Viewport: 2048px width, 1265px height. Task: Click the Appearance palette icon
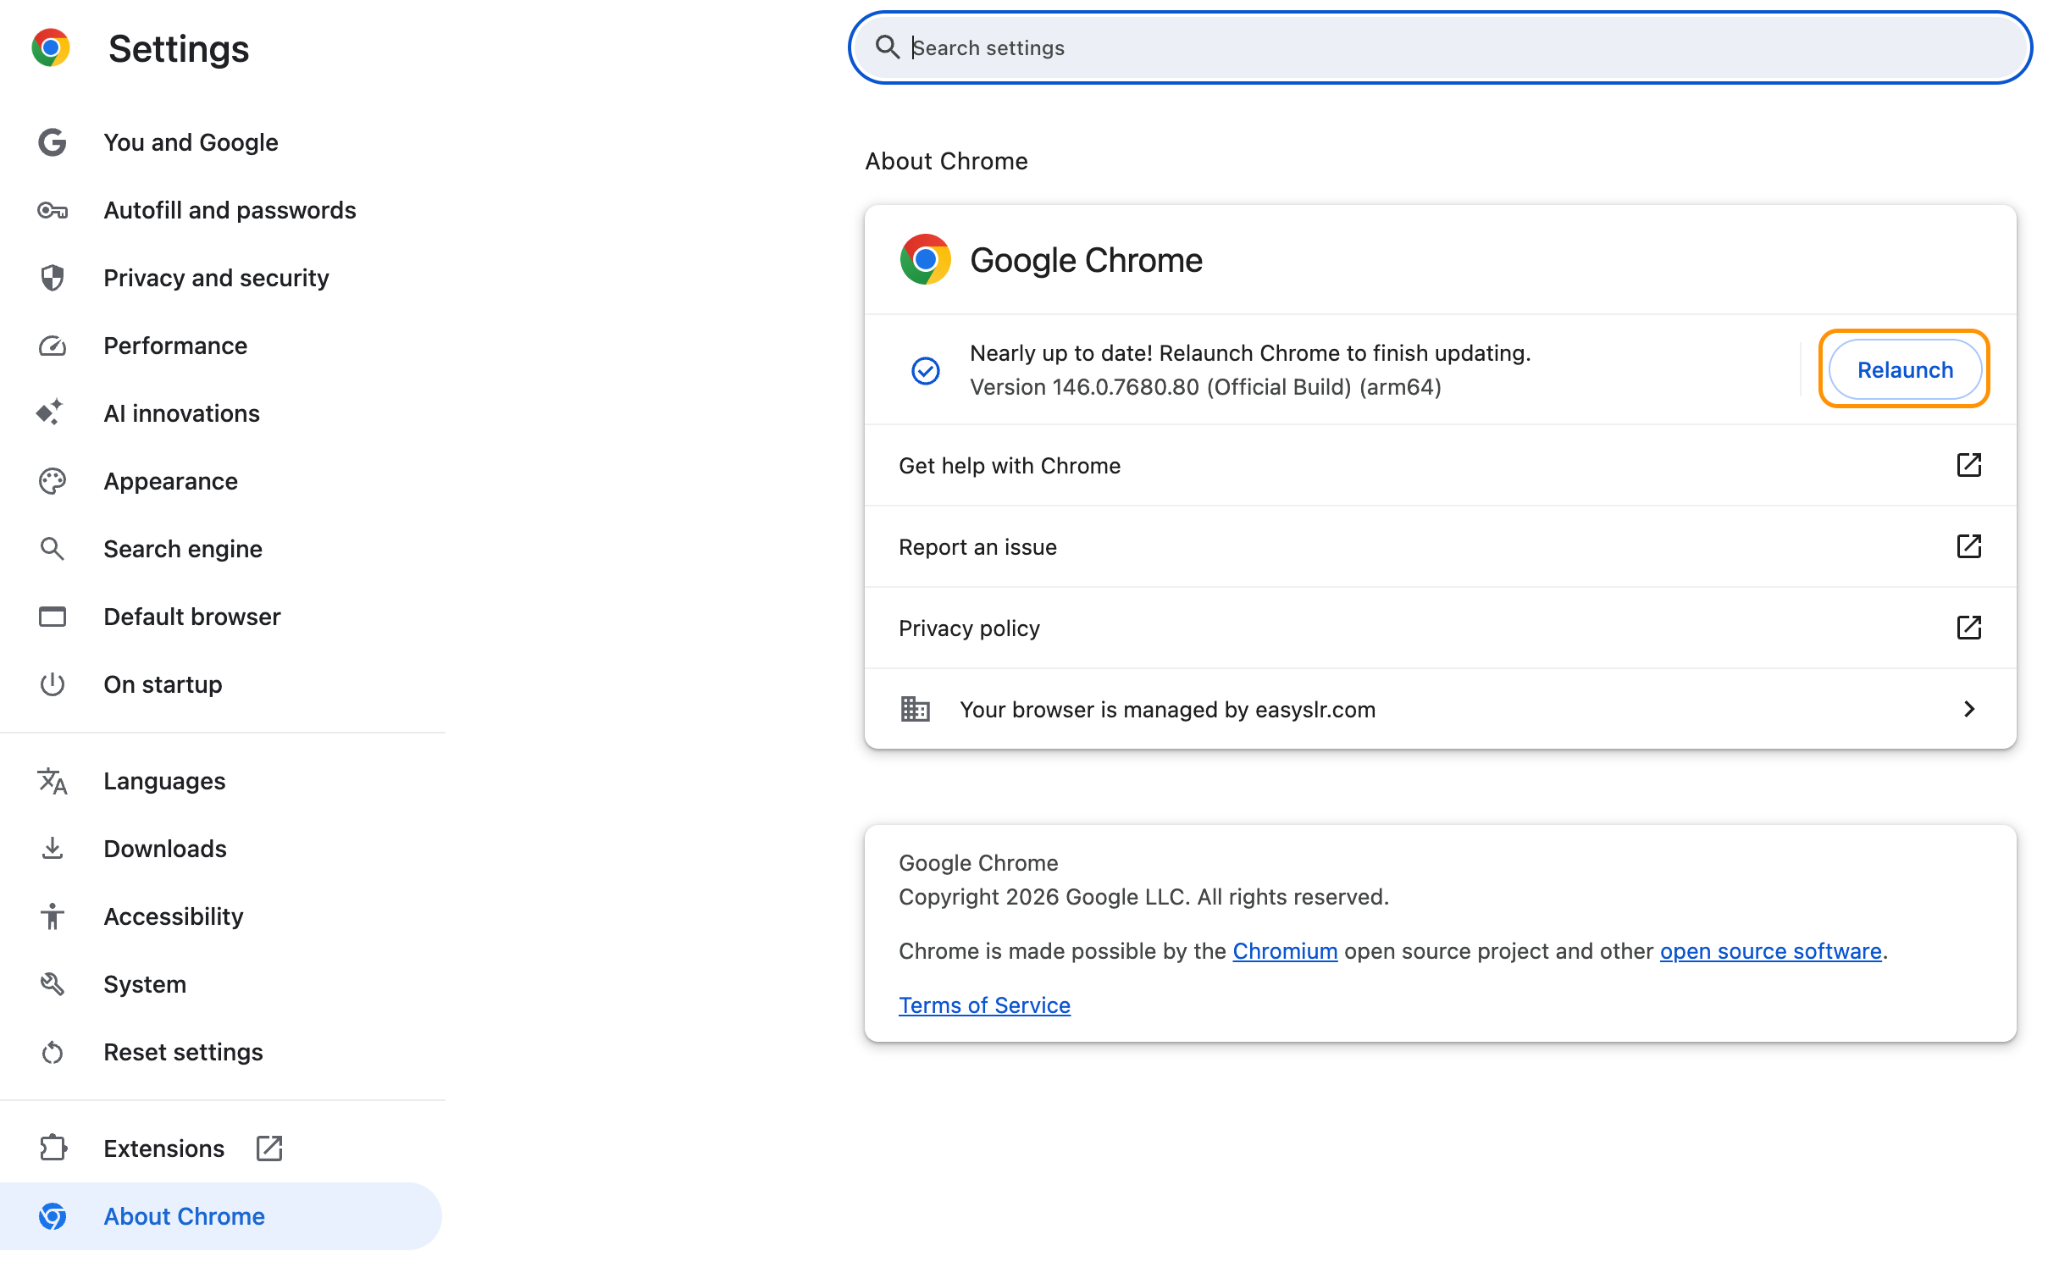[x=52, y=481]
